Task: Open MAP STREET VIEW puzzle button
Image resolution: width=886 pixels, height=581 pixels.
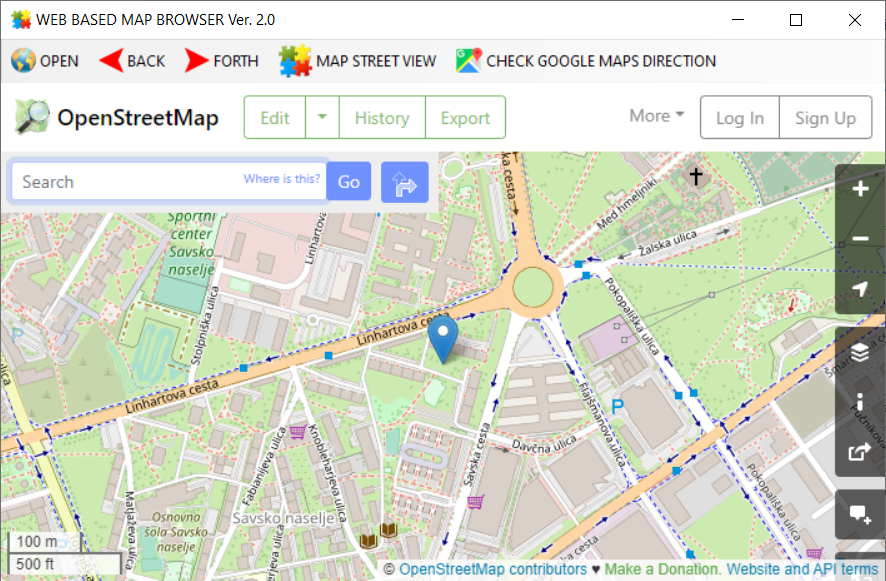Action: click(x=357, y=61)
